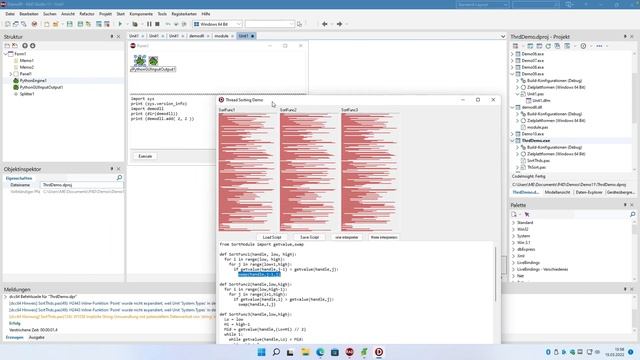Click Load Script button in Thread Sorting Demo
This screenshot has height=360, width=640.
[272, 237]
